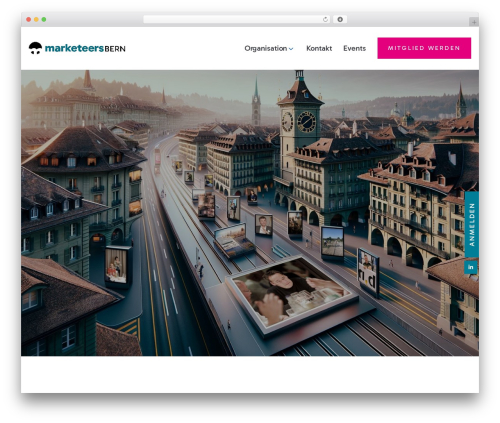This screenshot has width=500, height=423.
Task: Open the Anmelden side tab
Action: [471, 224]
